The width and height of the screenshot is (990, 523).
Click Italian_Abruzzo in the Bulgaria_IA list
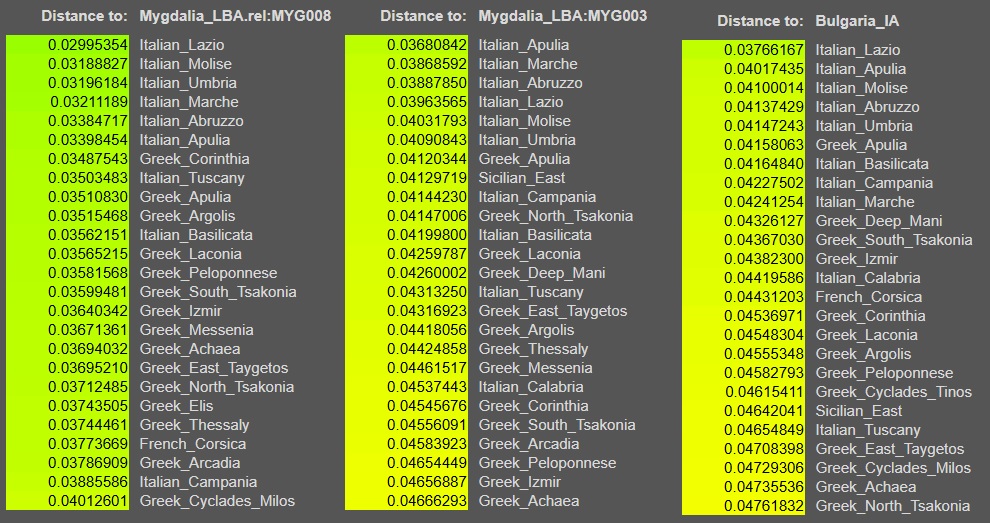point(868,107)
